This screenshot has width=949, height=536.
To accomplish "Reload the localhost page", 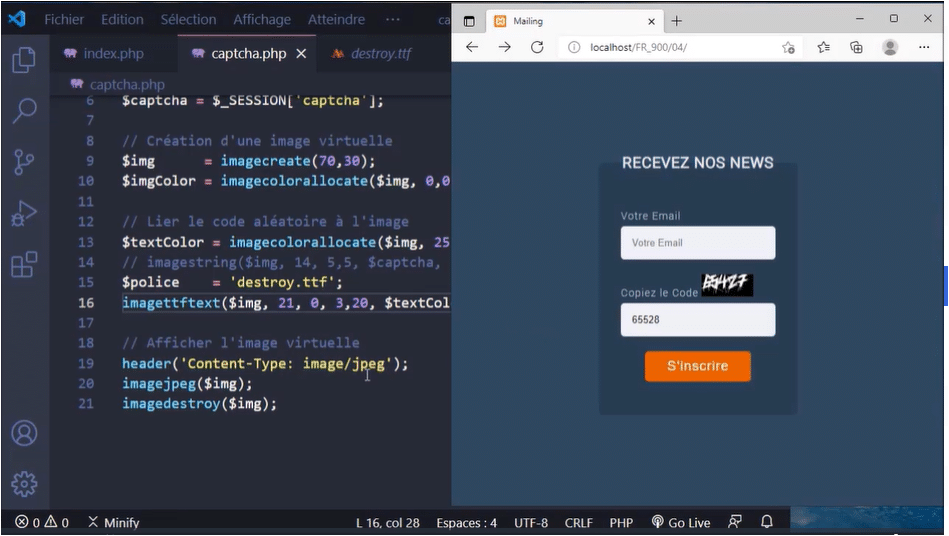I will coord(537,47).
